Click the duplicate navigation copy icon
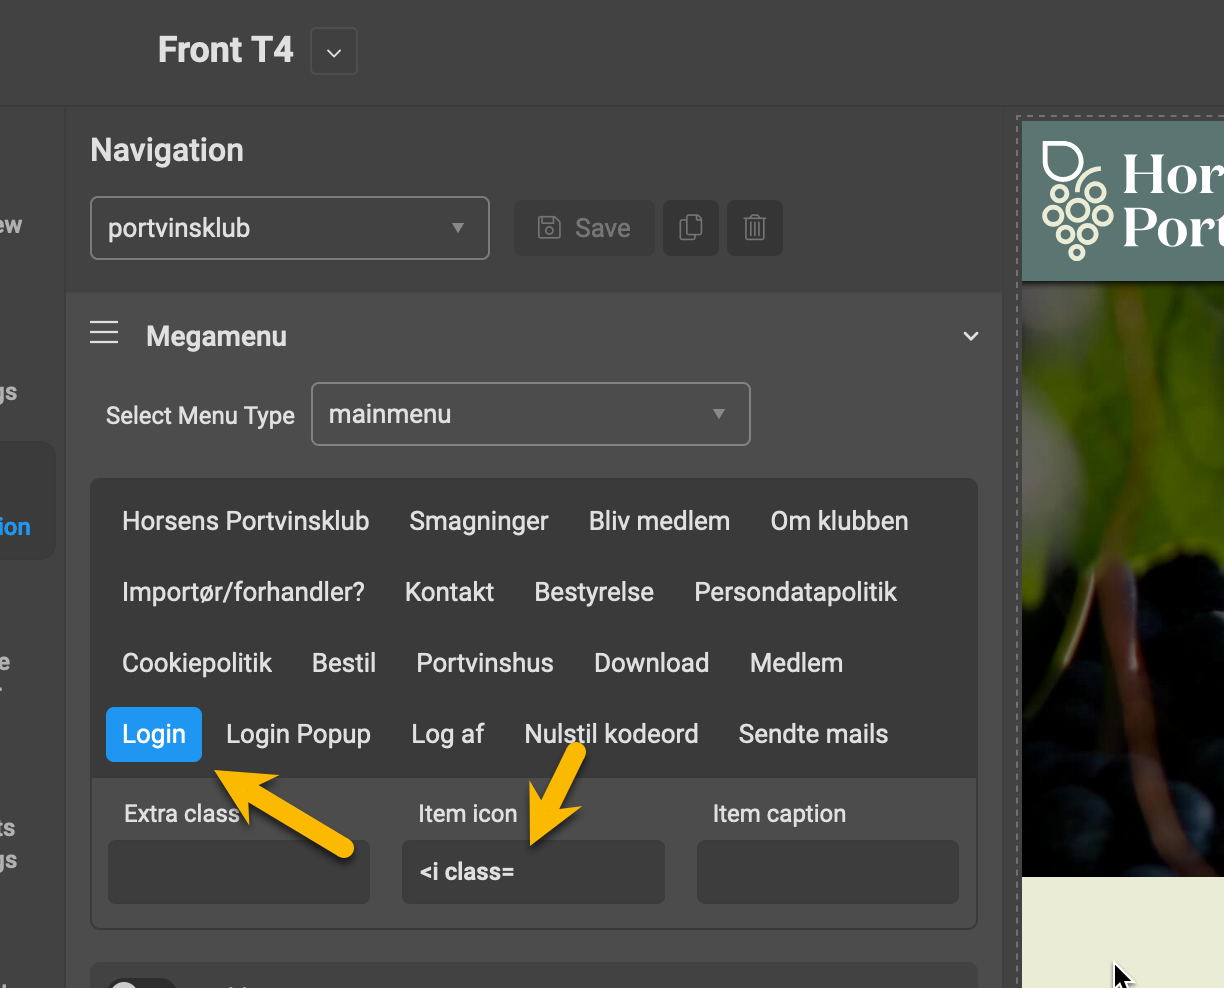This screenshot has height=988, width=1224. (690, 228)
